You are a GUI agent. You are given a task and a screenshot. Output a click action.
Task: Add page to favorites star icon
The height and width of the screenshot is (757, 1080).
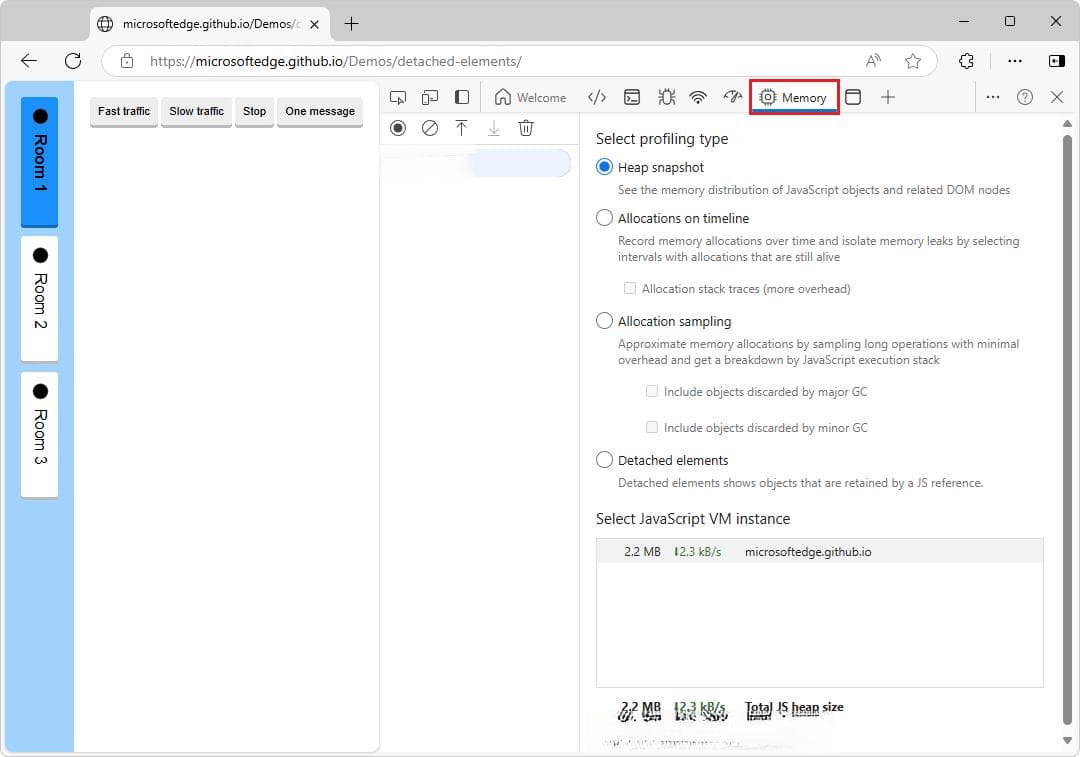[x=913, y=61]
